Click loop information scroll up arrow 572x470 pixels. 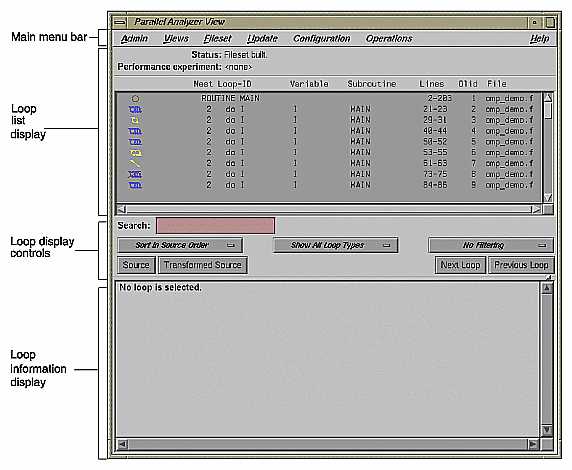(546, 288)
